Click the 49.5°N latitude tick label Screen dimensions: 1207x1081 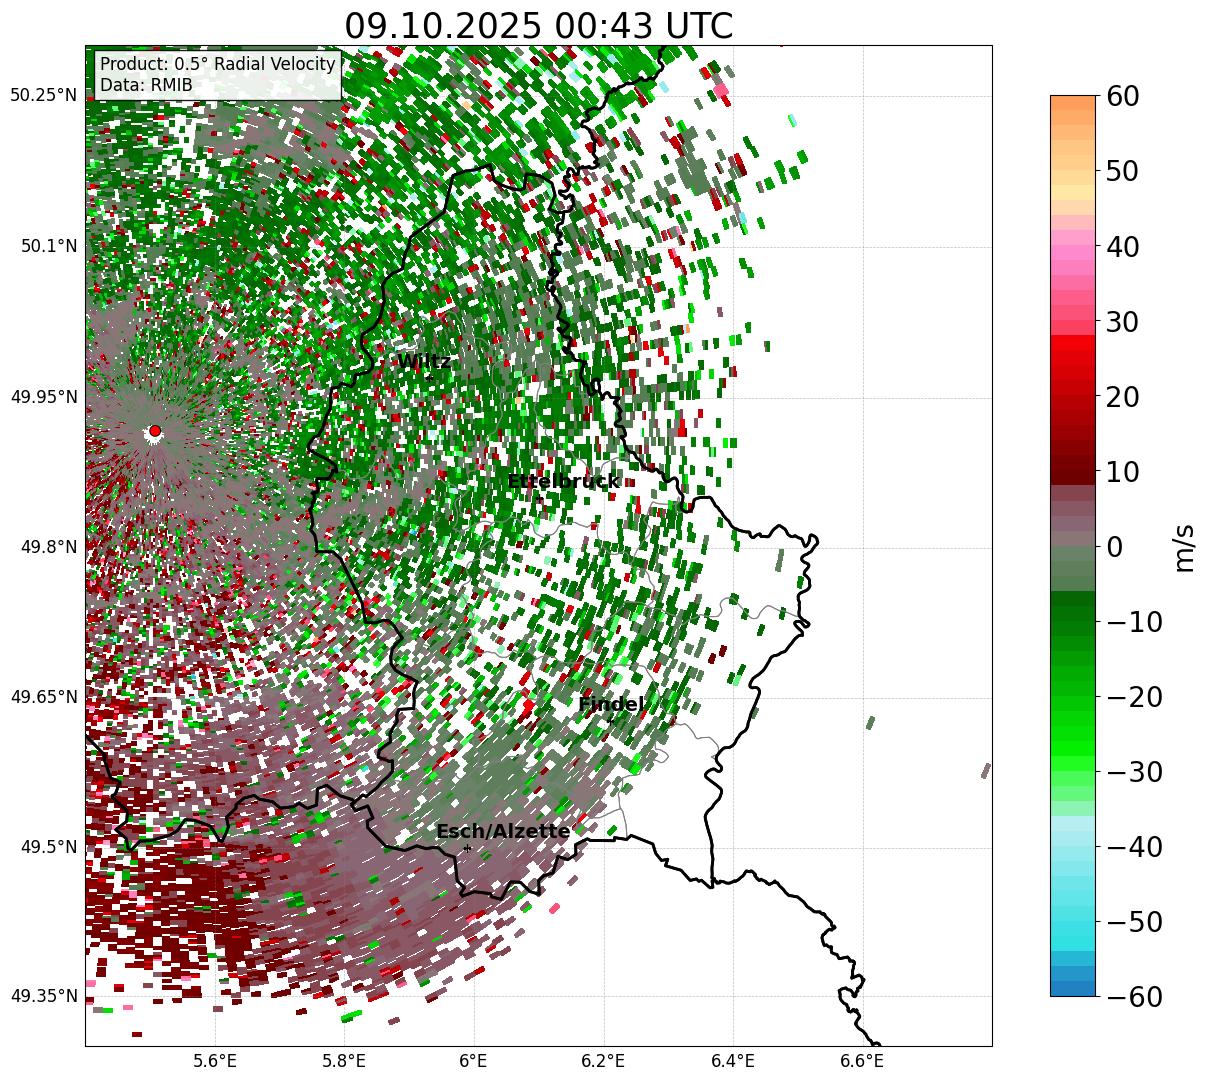pos(47,847)
